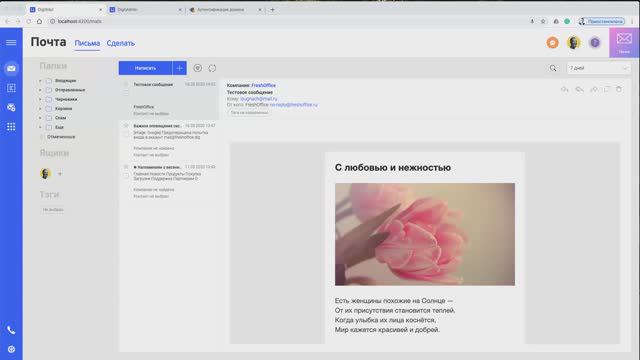640x360 pixels.
Task: Open the hamburger main menu
Action: 11,42
